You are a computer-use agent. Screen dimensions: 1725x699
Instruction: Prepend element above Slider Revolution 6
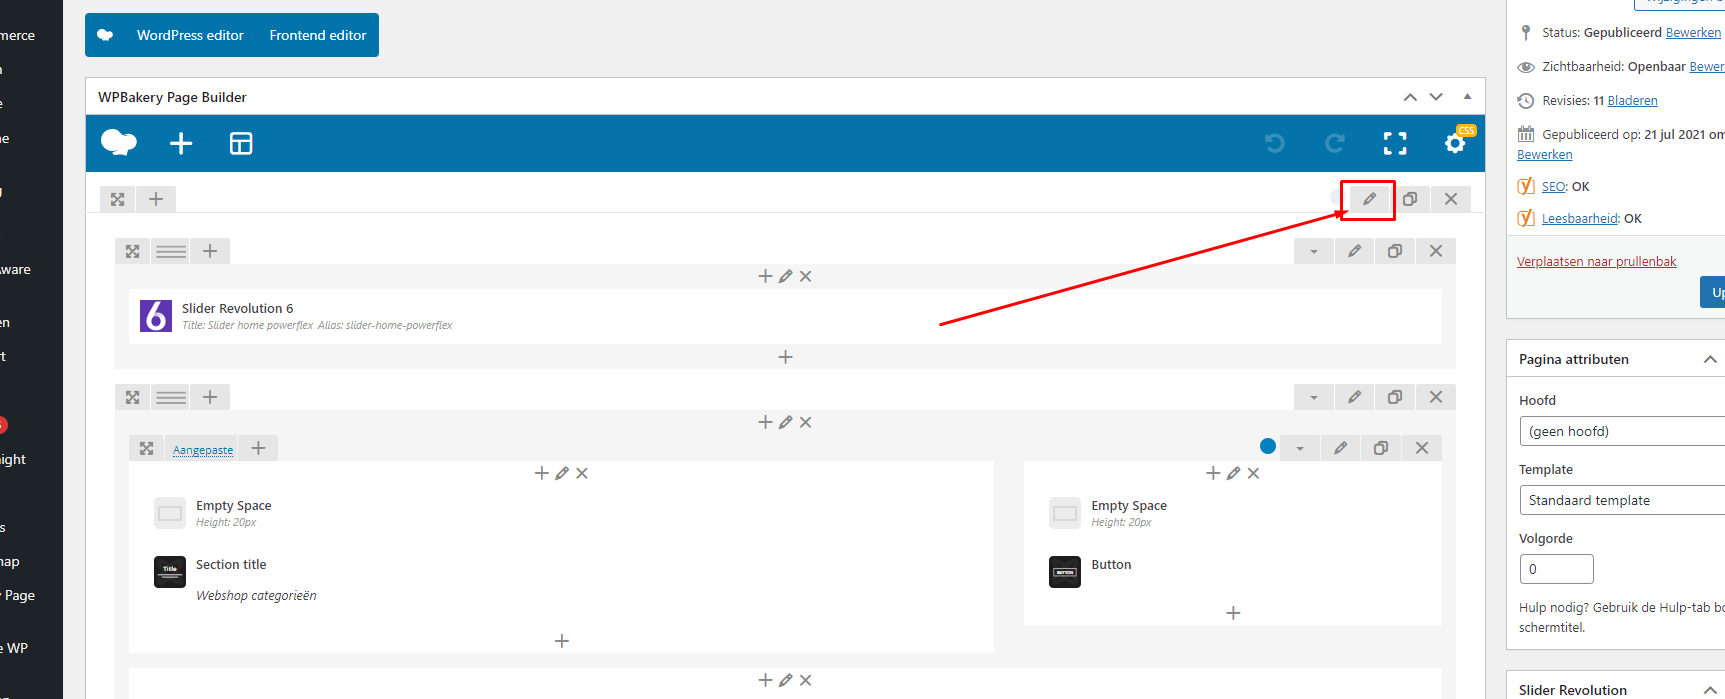pos(765,276)
